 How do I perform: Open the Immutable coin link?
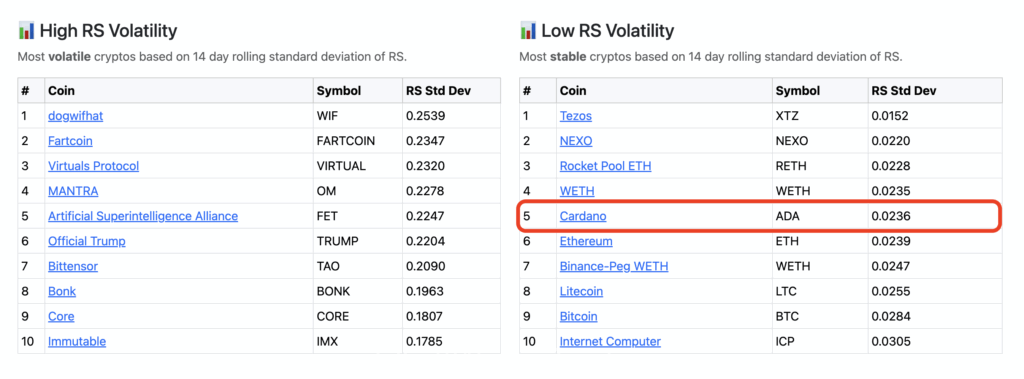[x=77, y=341]
